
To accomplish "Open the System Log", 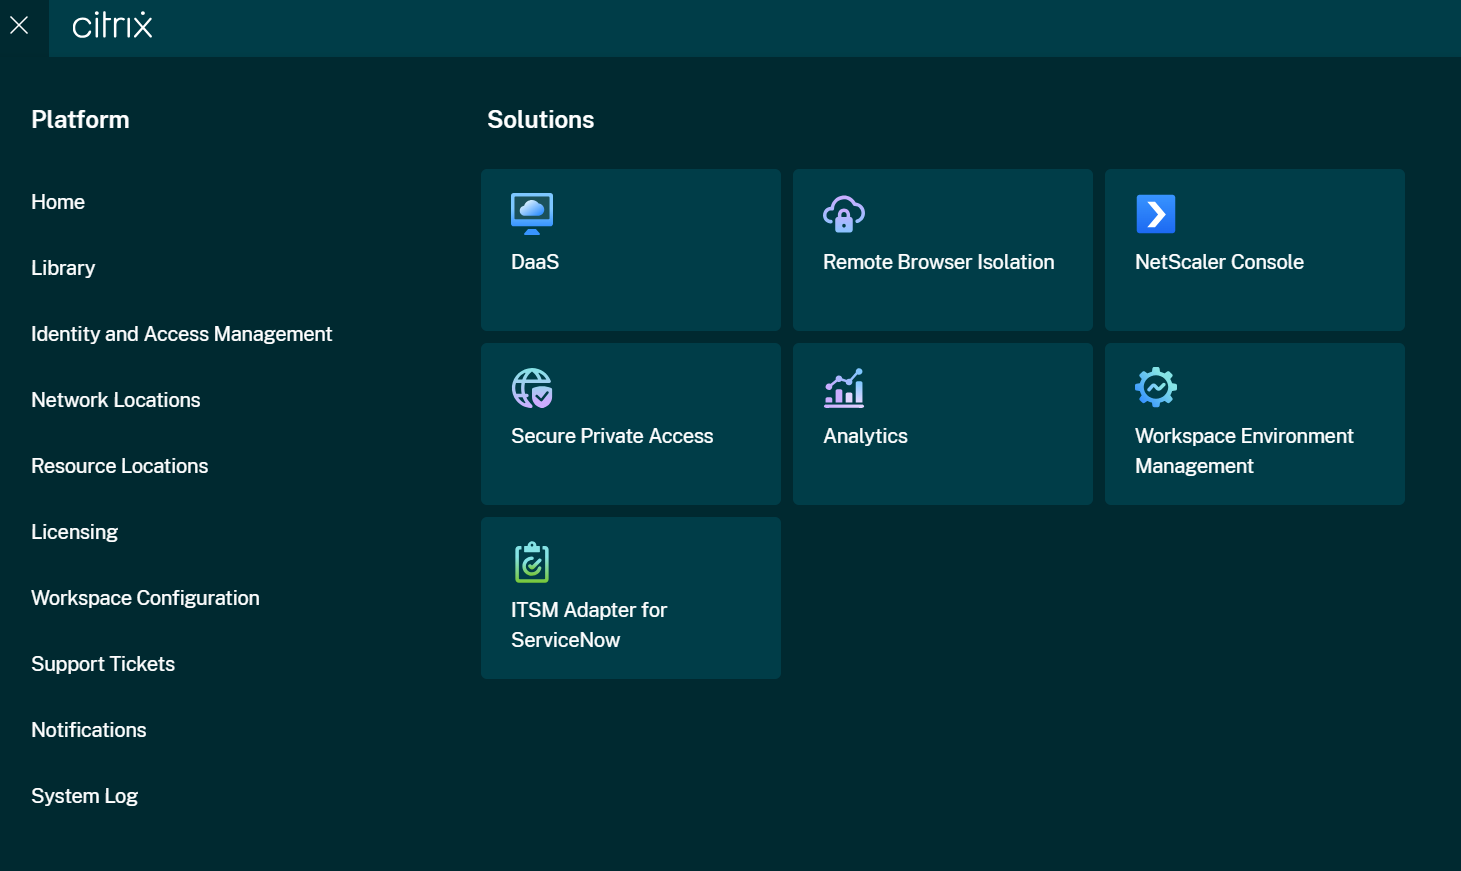I will pos(84,796).
